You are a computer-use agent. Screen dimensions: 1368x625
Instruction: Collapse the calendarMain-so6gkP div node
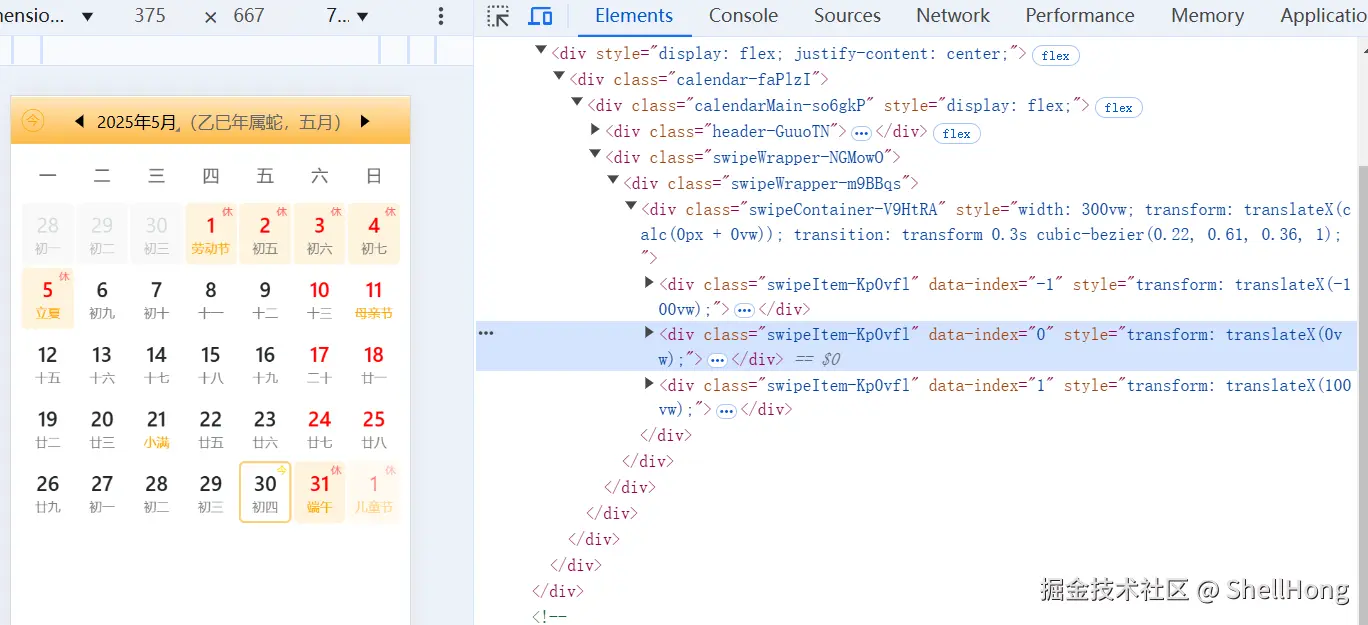(577, 102)
